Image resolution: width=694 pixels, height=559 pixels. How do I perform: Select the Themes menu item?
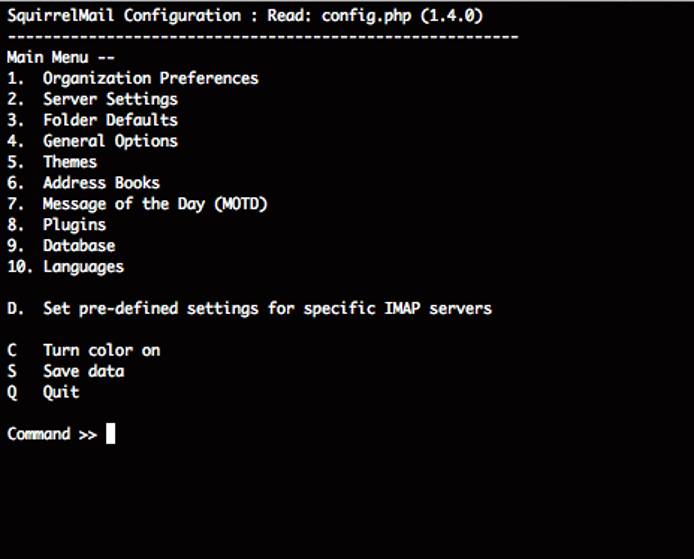70,162
